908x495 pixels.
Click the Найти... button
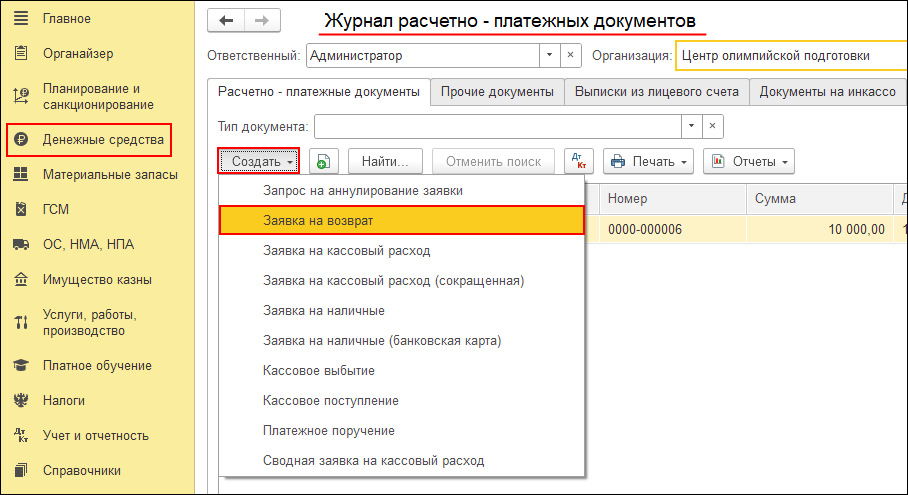[x=385, y=162]
